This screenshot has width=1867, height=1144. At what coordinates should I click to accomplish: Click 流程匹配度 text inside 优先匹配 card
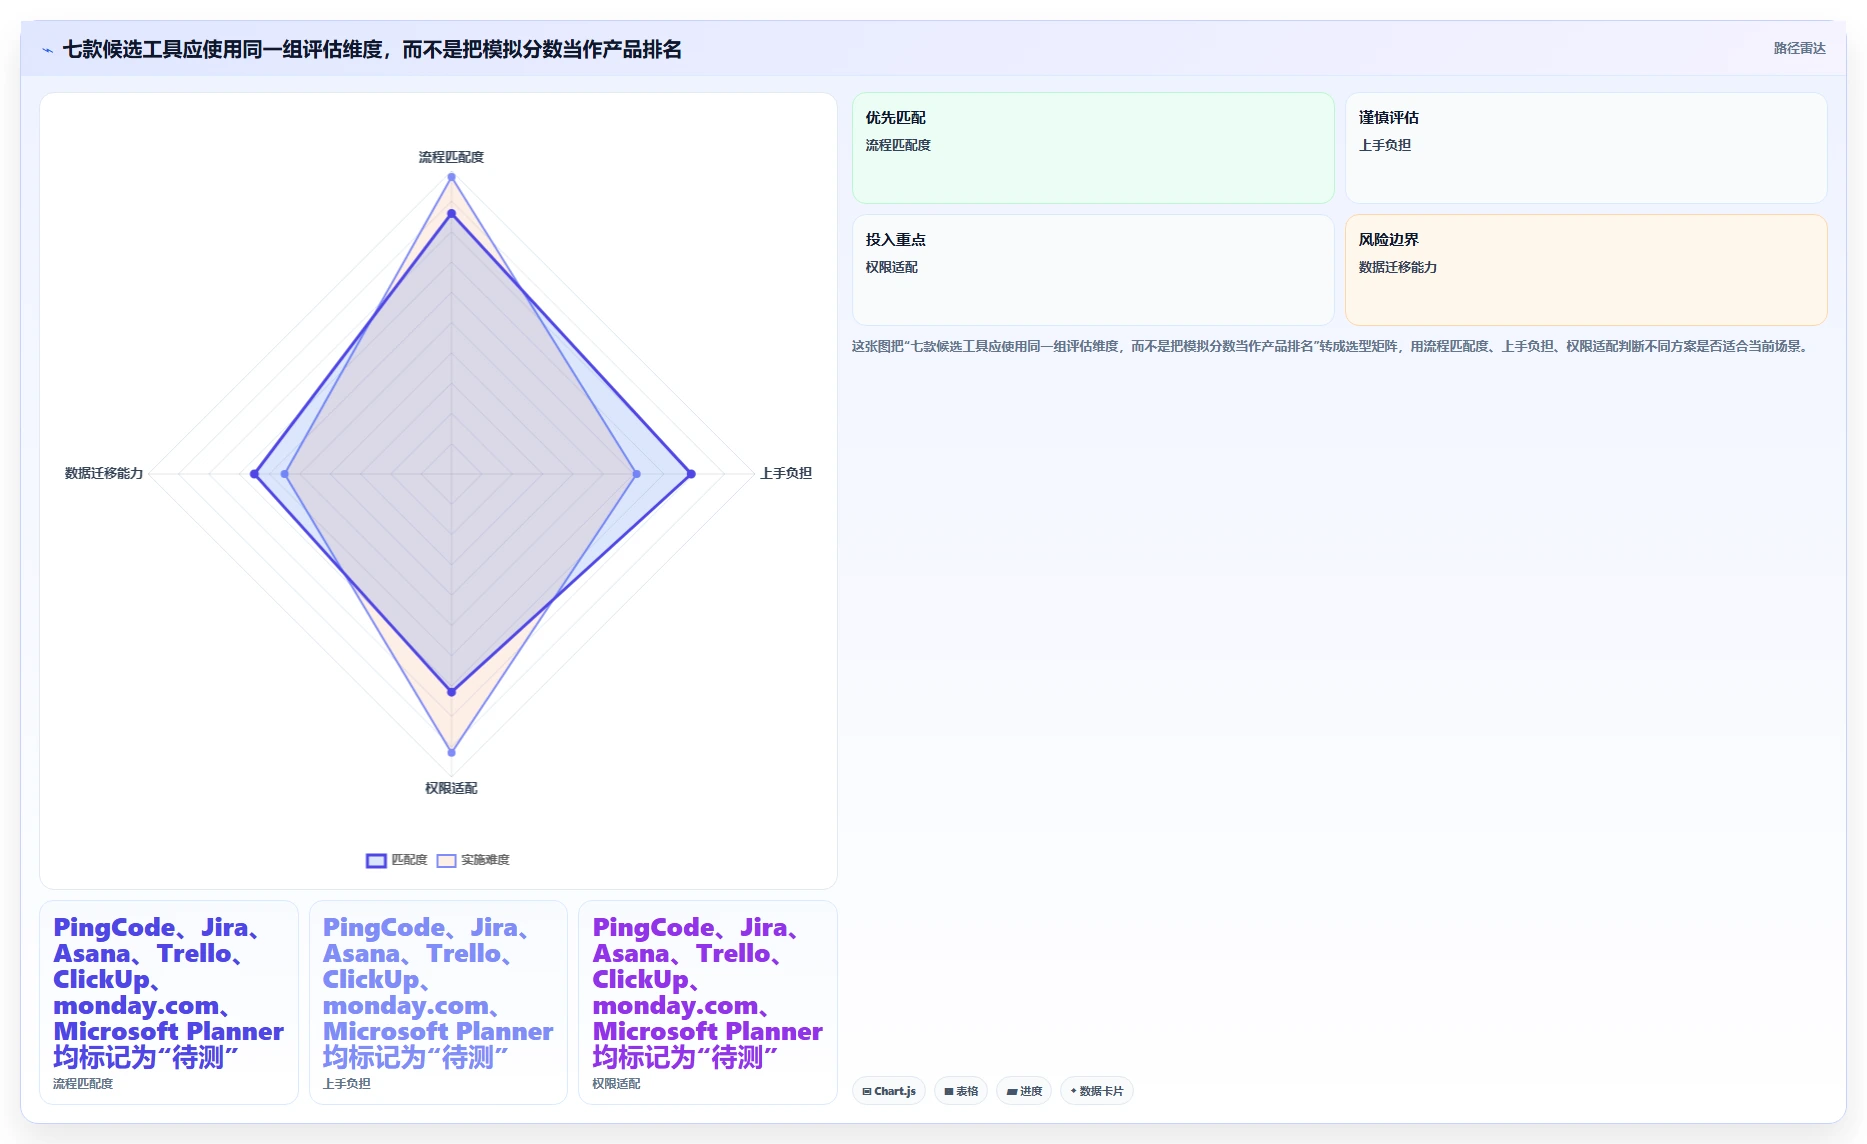(x=898, y=145)
